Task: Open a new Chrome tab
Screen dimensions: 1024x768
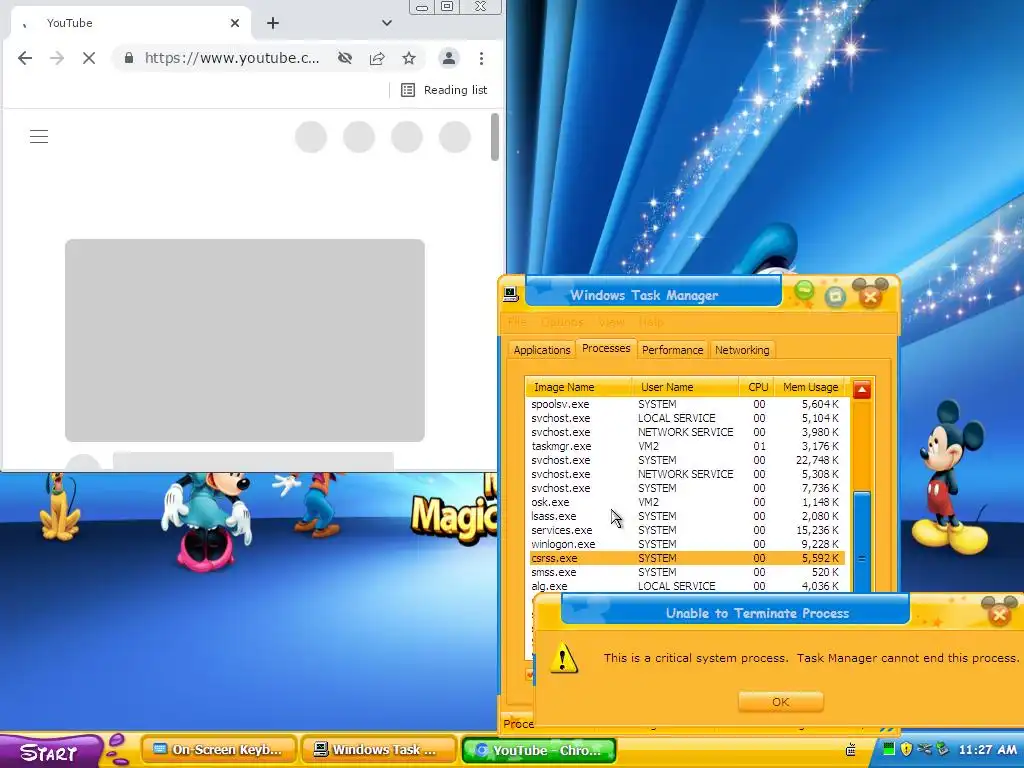Action: tap(273, 23)
